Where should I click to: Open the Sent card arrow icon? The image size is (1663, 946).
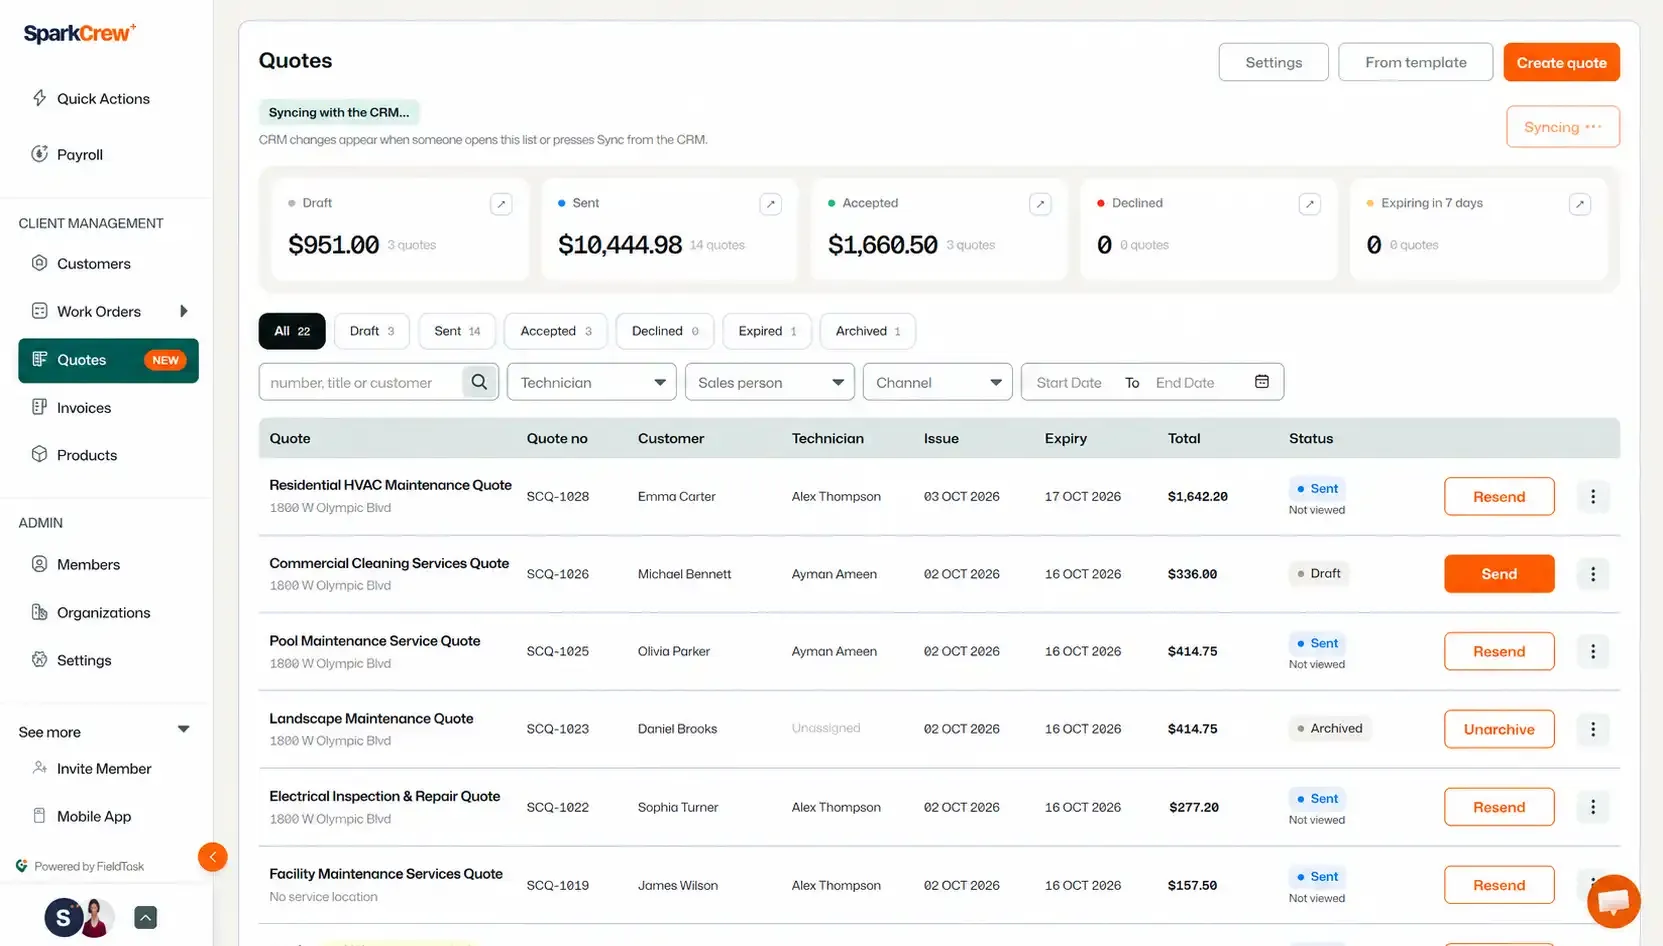[x=771, y=204]
